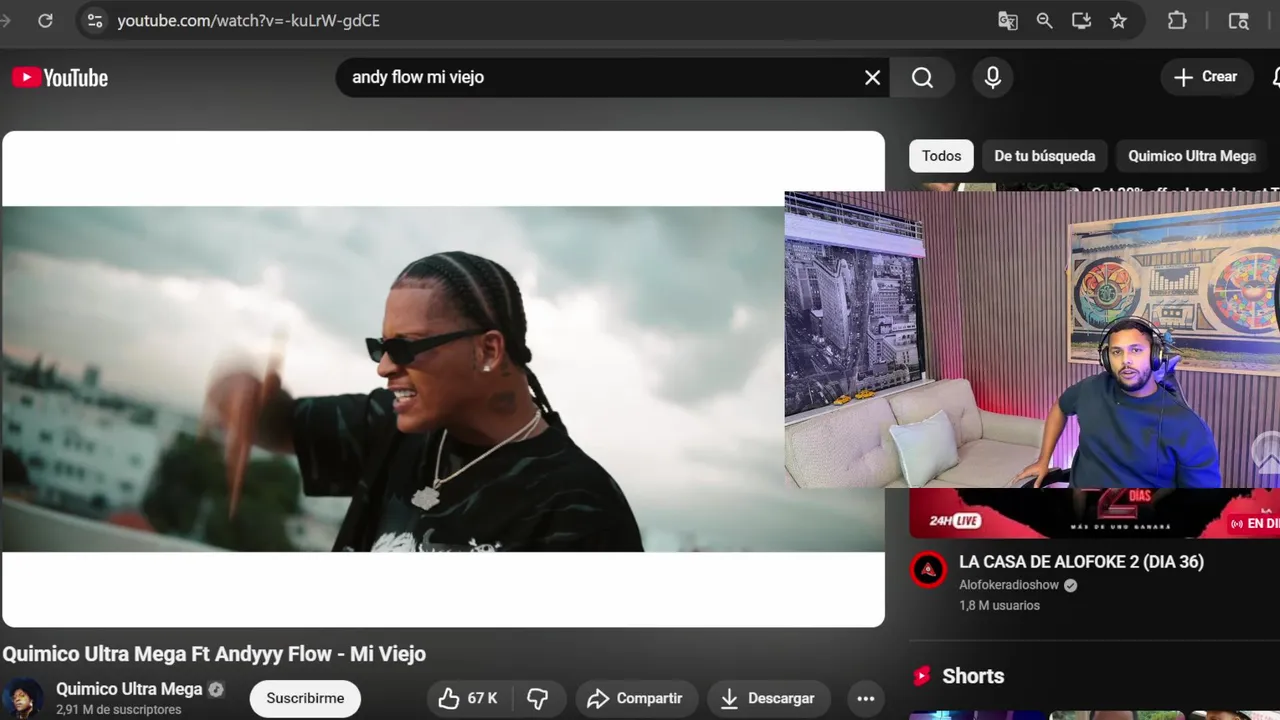Submit search with the magnifying glass button
This screenshot has height=720, width=1280.
click(x=922, y=77)
